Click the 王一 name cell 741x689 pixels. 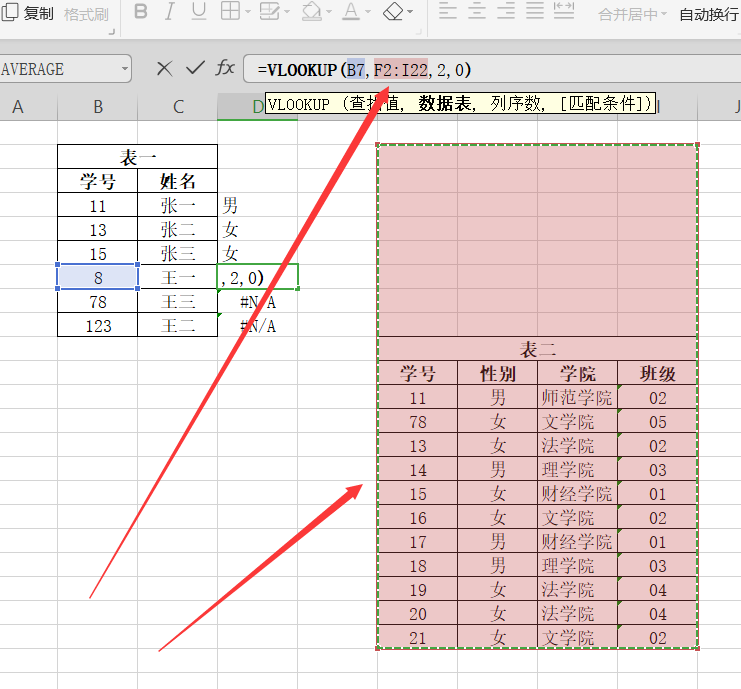point(178,277)
